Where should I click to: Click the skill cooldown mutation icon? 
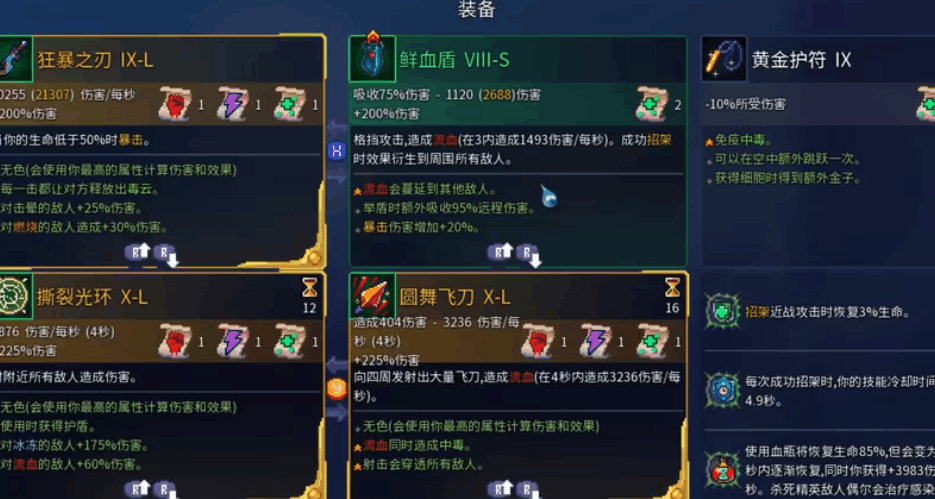(723, 390)
